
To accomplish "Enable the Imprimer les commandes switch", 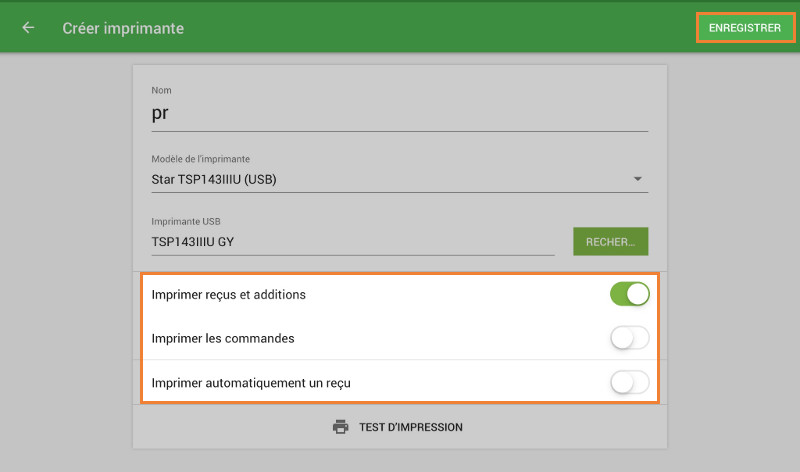I will (x=629, y=339).
